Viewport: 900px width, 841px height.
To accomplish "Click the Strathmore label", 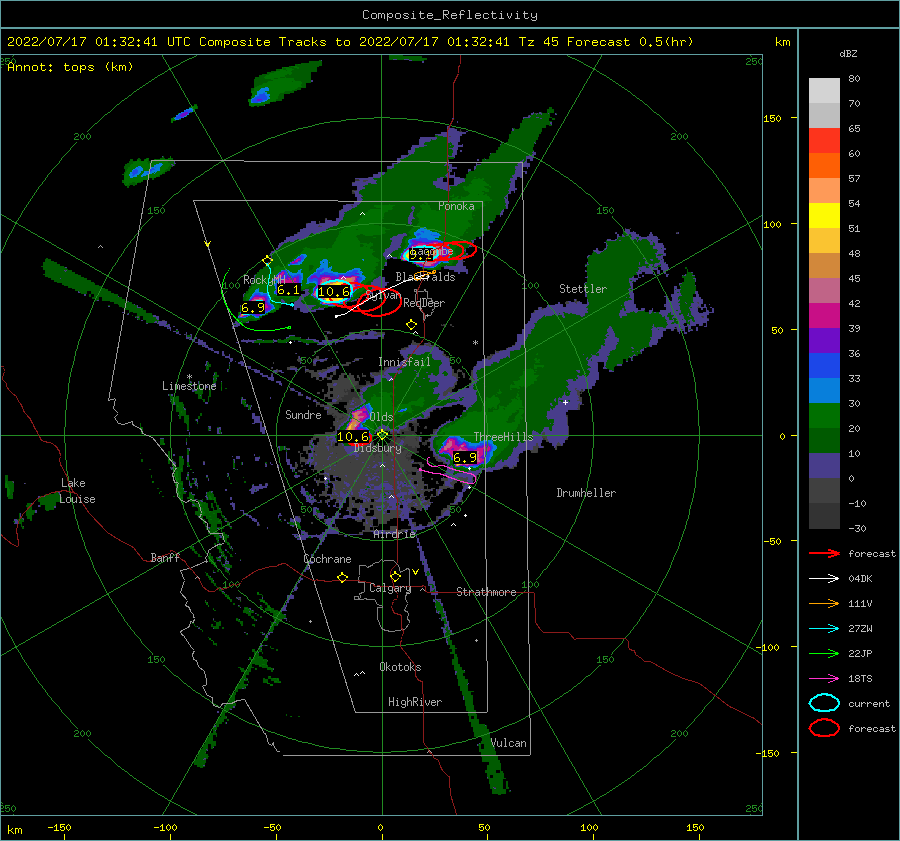I will point(486,592).
